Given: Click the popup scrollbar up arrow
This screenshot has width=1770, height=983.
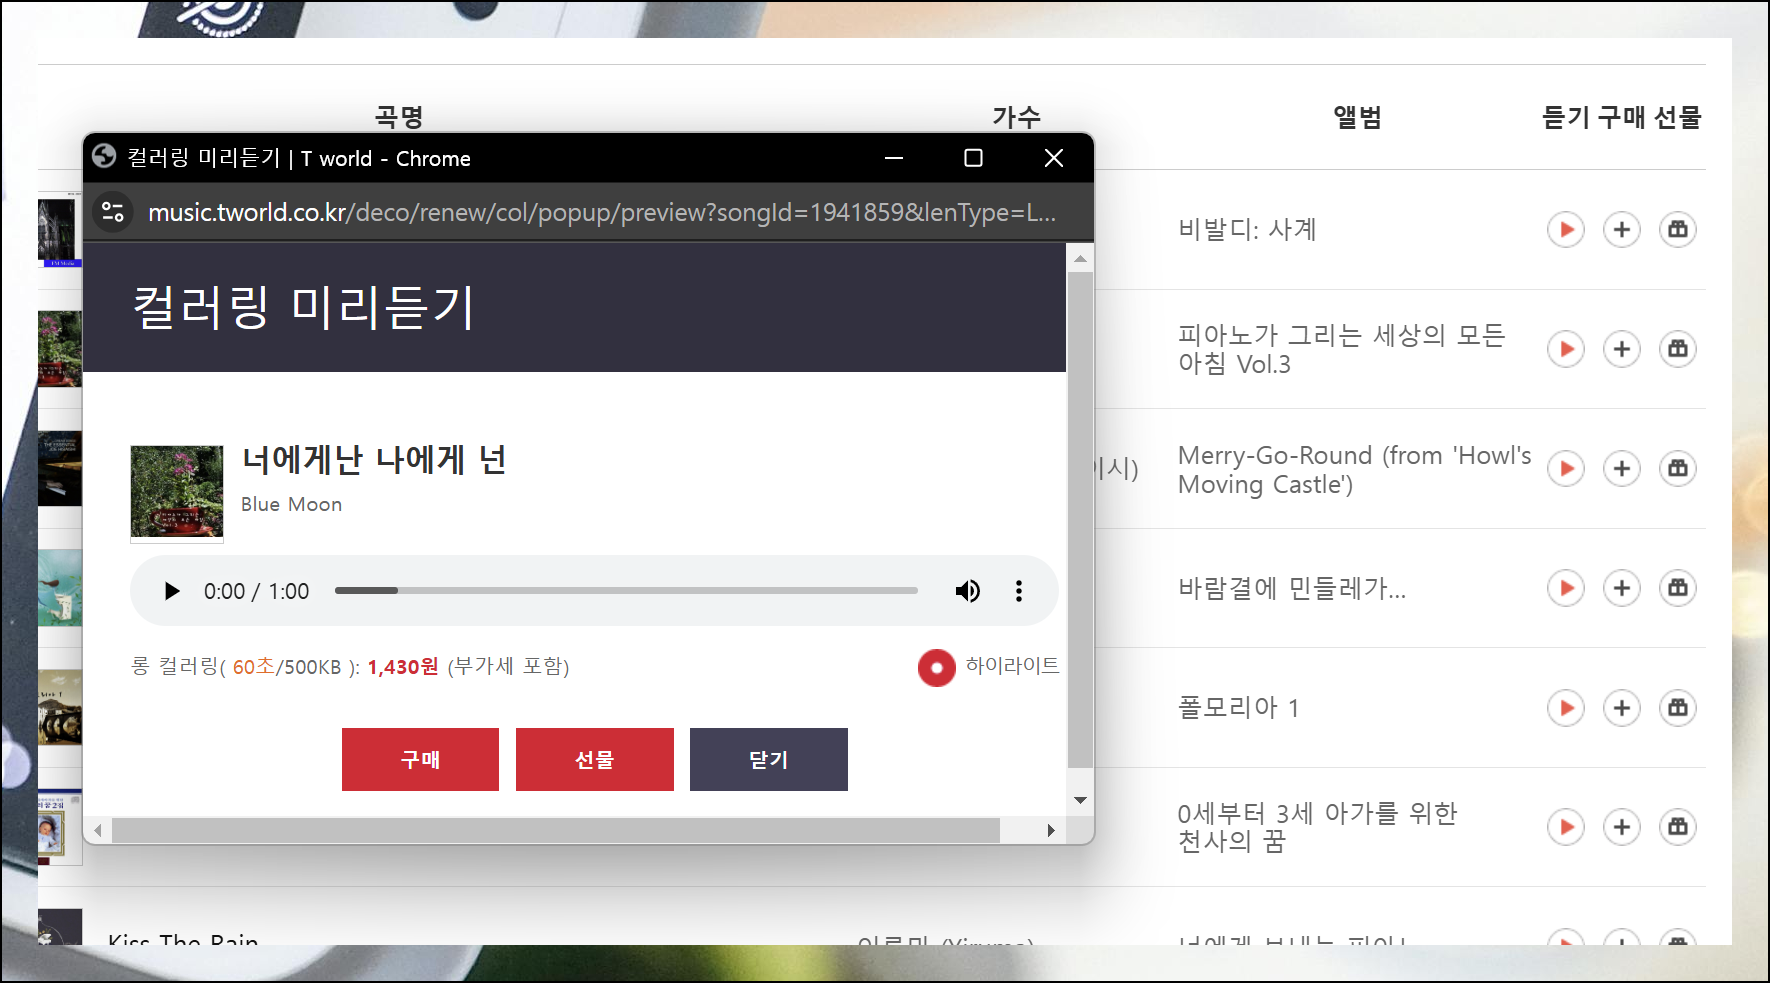Looking at the screenshot, I should click(x=1080, y=258).
